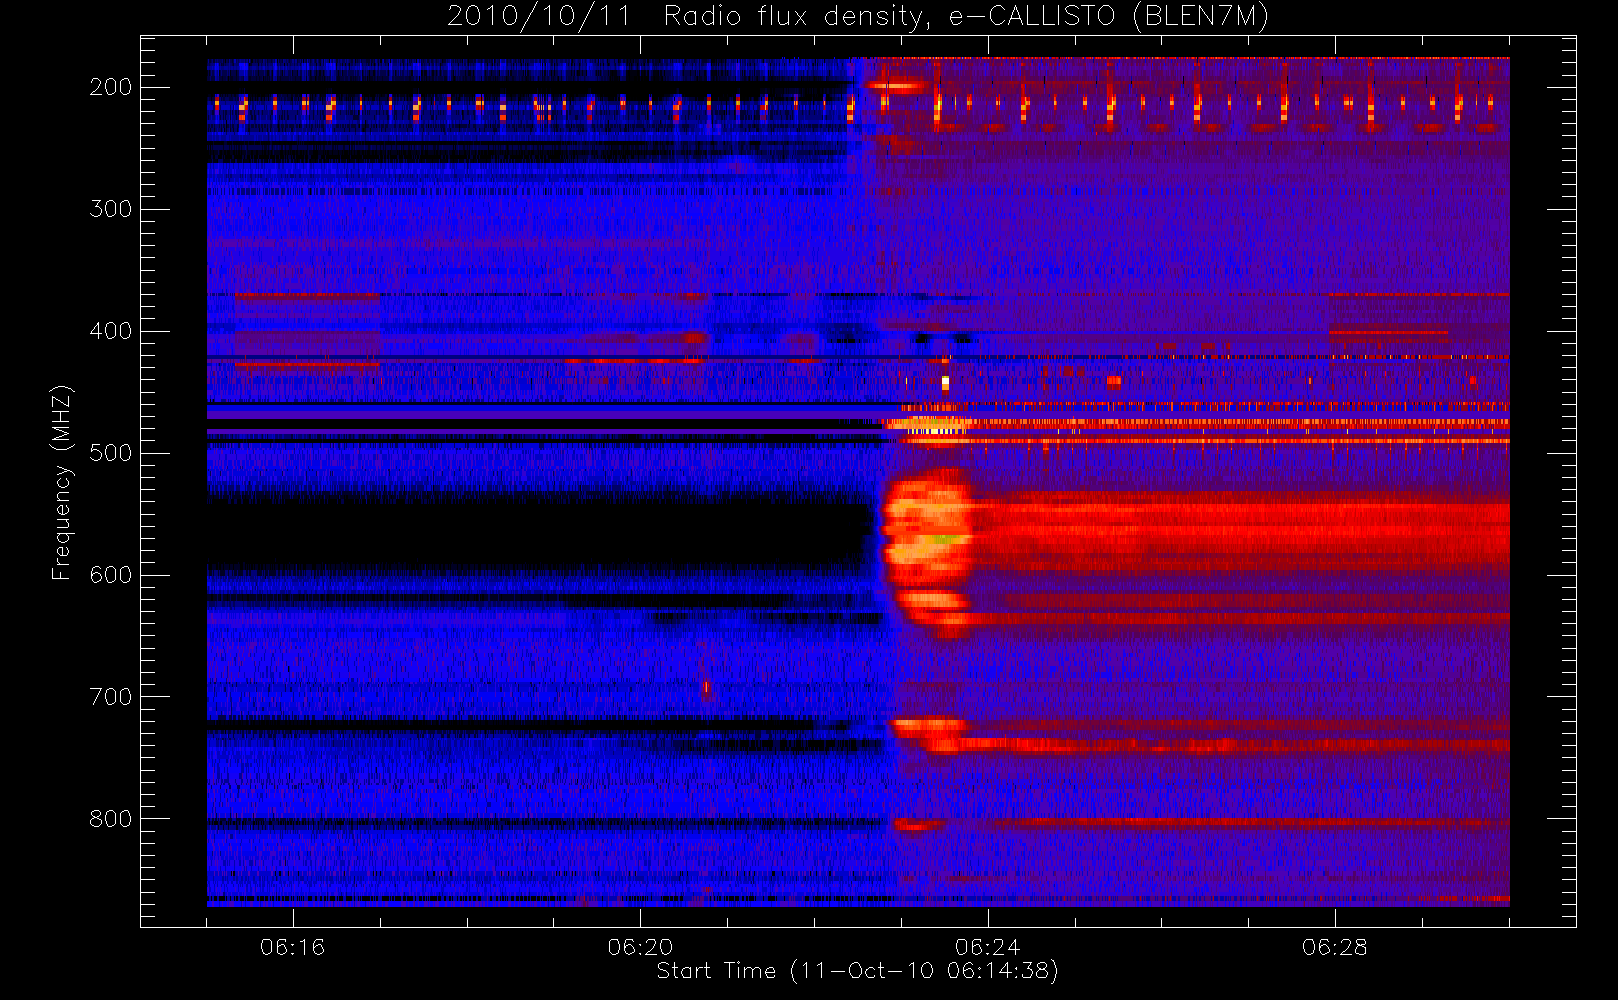Click the 06:24 time axis label
Image resolution: width=1618 pixels, height=1000 pixels.
pyautogui.click(x=987, y=947)
